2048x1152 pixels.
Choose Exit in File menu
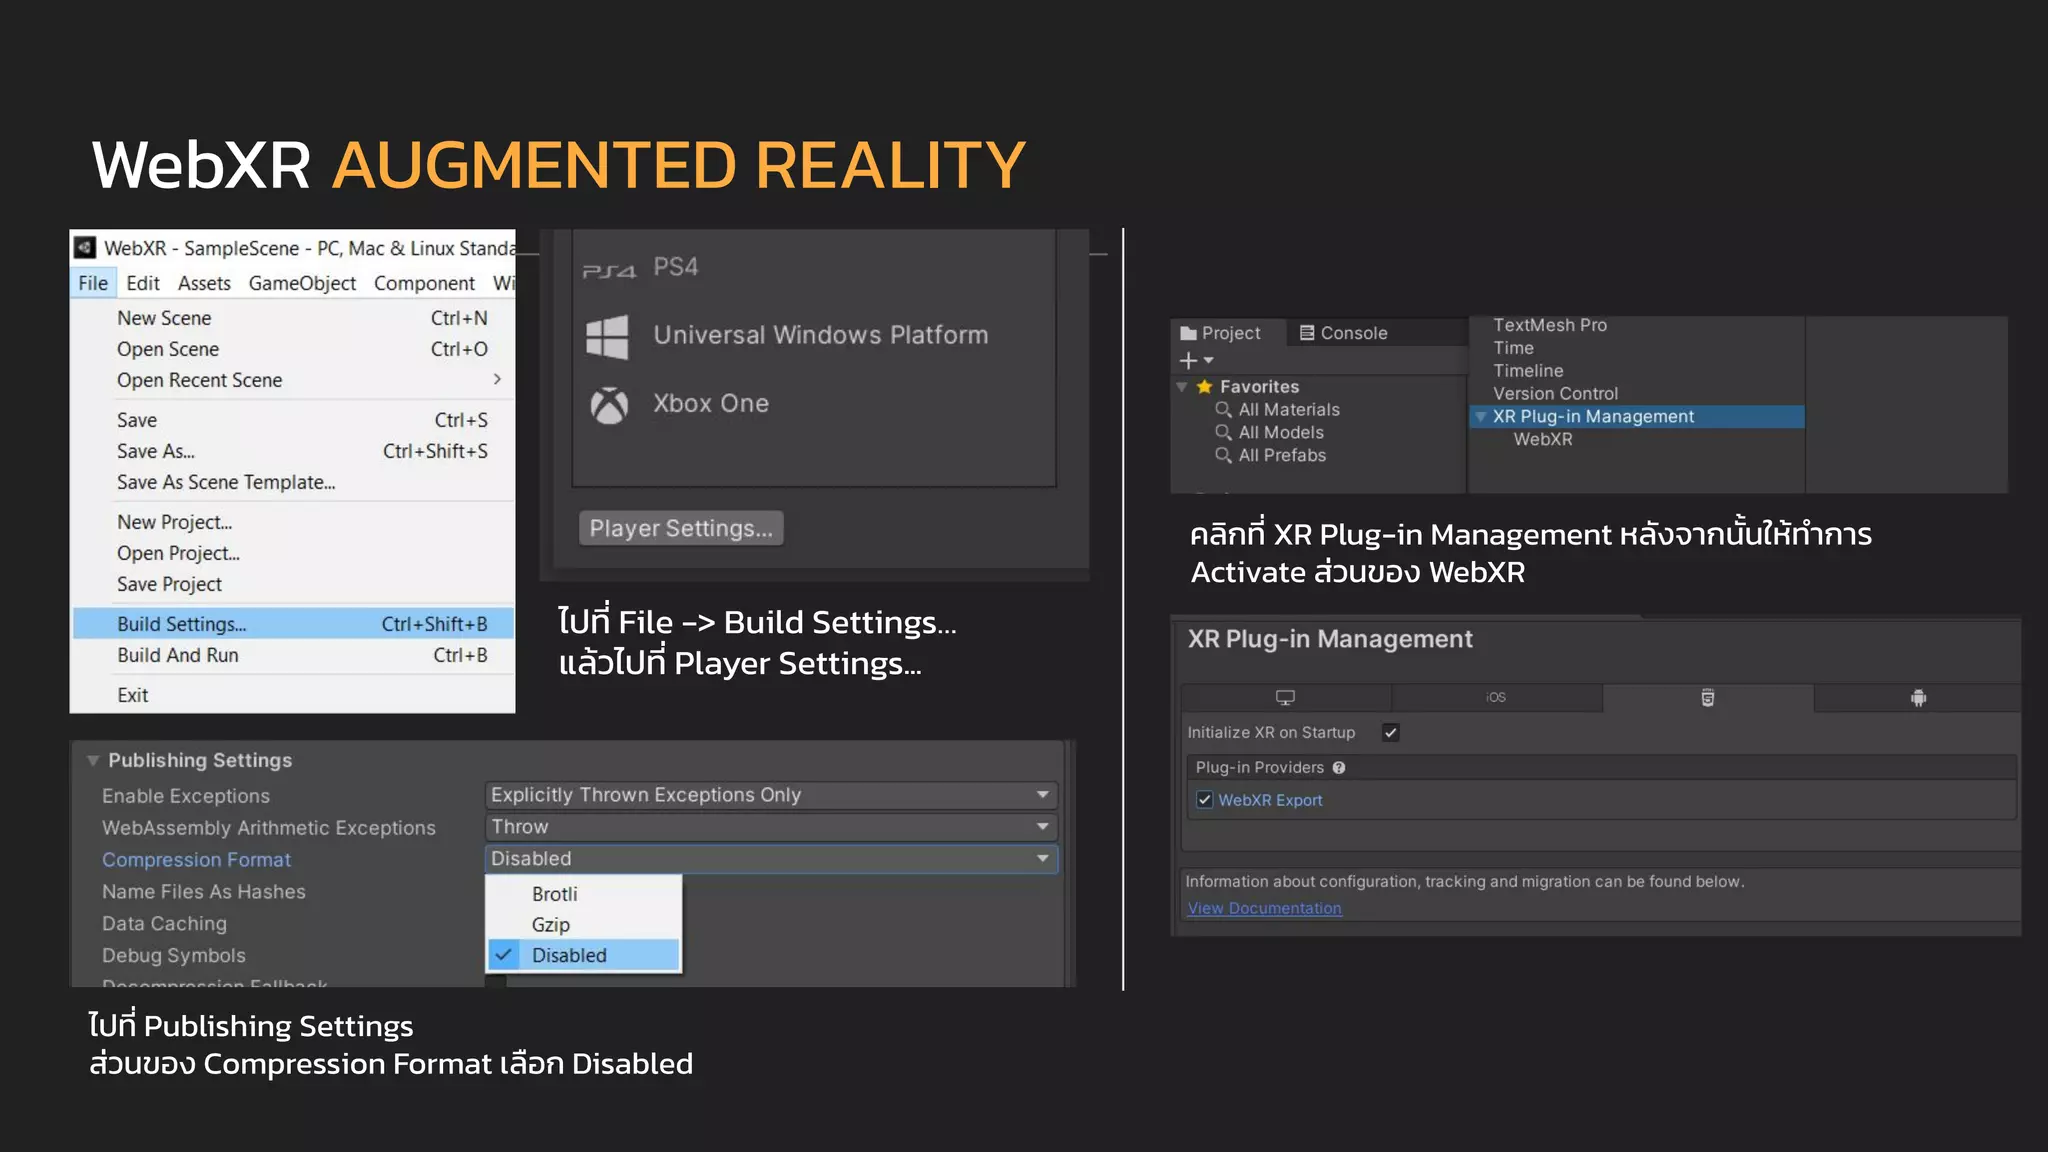293,695
